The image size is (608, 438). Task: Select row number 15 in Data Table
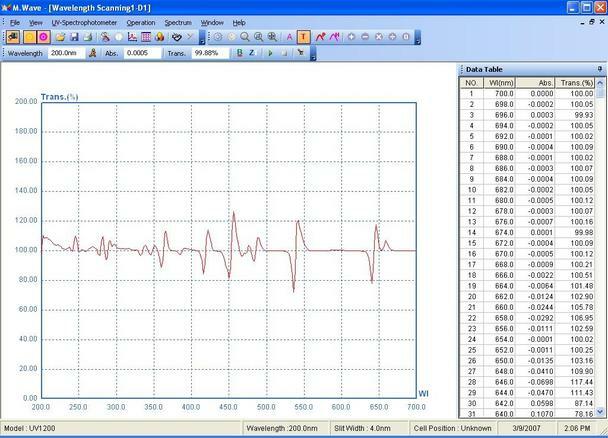click(527, 243)
